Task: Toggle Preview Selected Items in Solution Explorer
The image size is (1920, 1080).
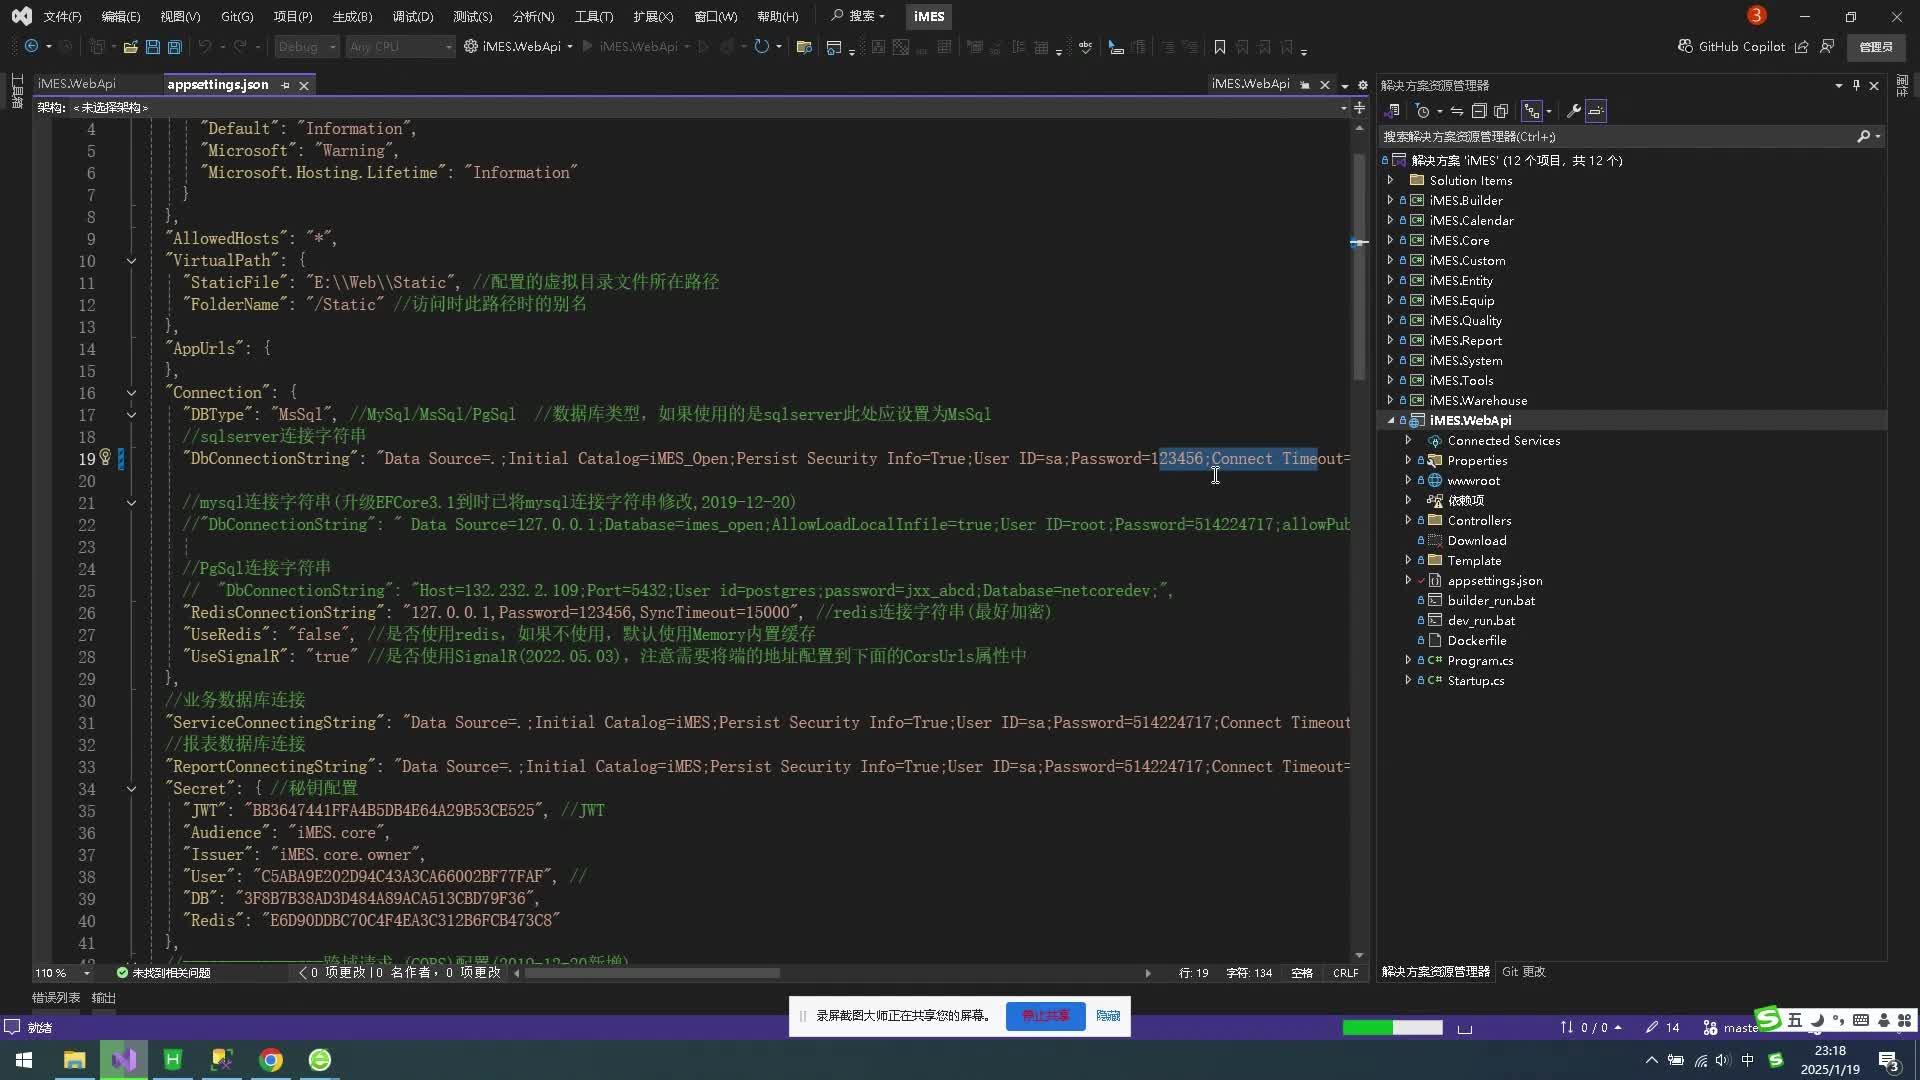Action: pyautogui.click(x=1502, y=111)
